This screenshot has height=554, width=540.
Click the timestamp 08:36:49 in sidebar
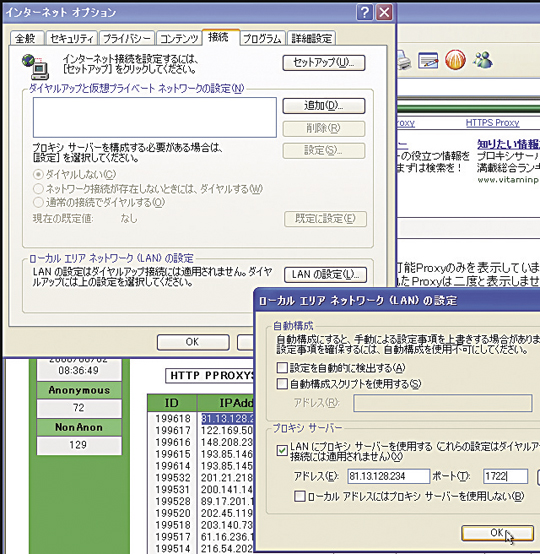click(78, 371)
